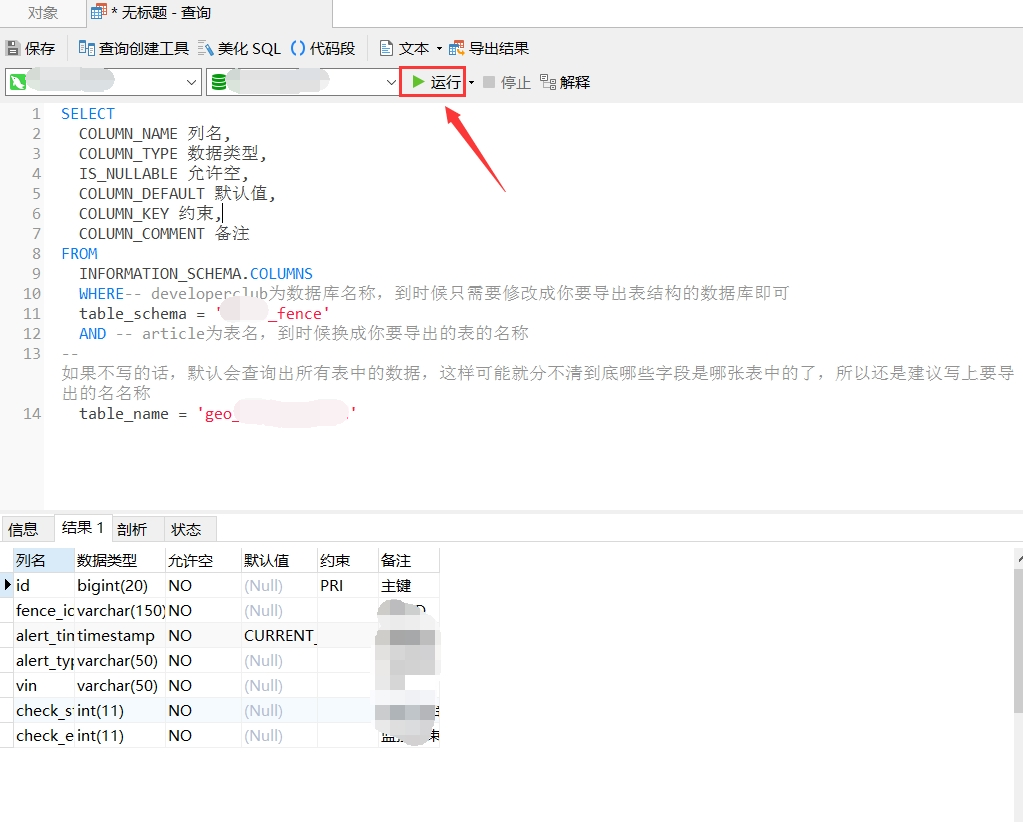The height and width of the screenshot is (822, 1023).
Task: Select the alert_typ row name cell
Action: click(43, 660)
